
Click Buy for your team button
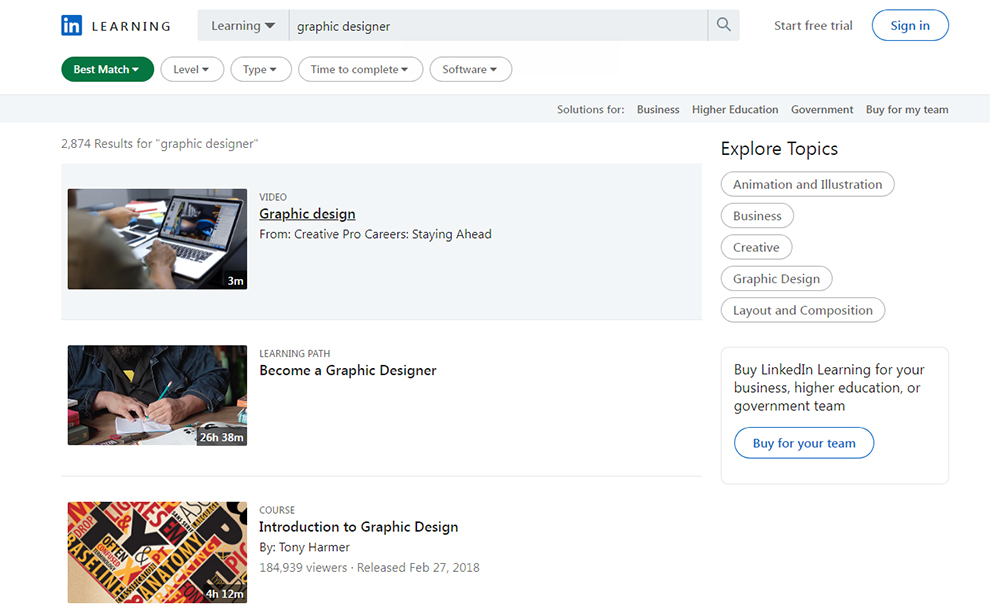pos(804,443)
